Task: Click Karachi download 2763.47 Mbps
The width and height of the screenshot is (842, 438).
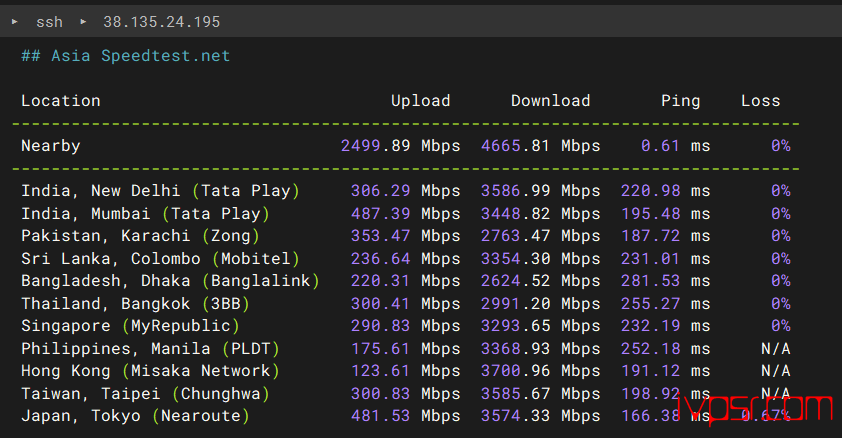Action: [x=541, y=236]
